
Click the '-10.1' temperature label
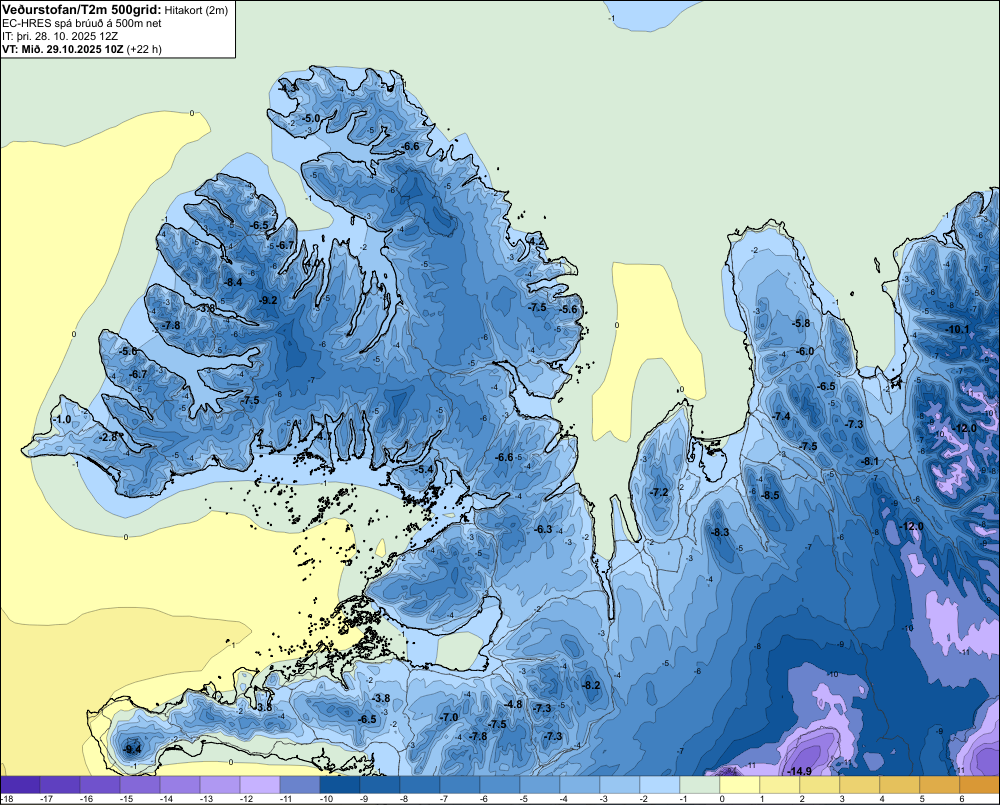pyautogui.click(x=957, y=330)
